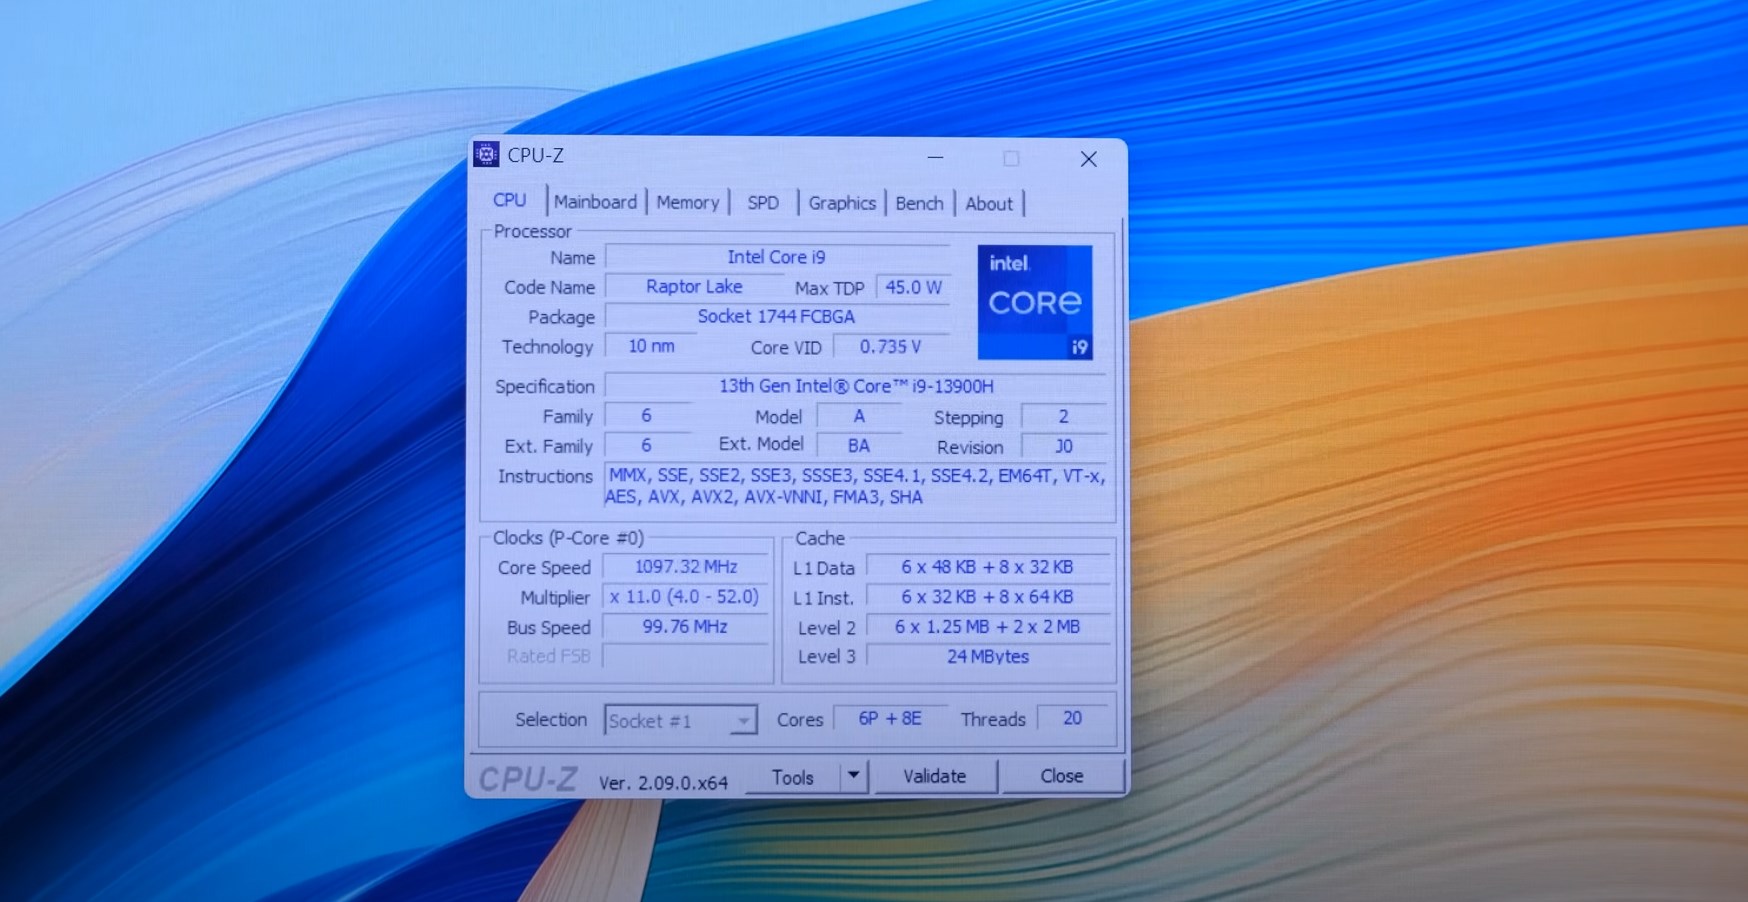Click the Name field 'Intel Core i9'
Image resolution: width=1748 pixels, height=902 pixels.
point(777,257)
